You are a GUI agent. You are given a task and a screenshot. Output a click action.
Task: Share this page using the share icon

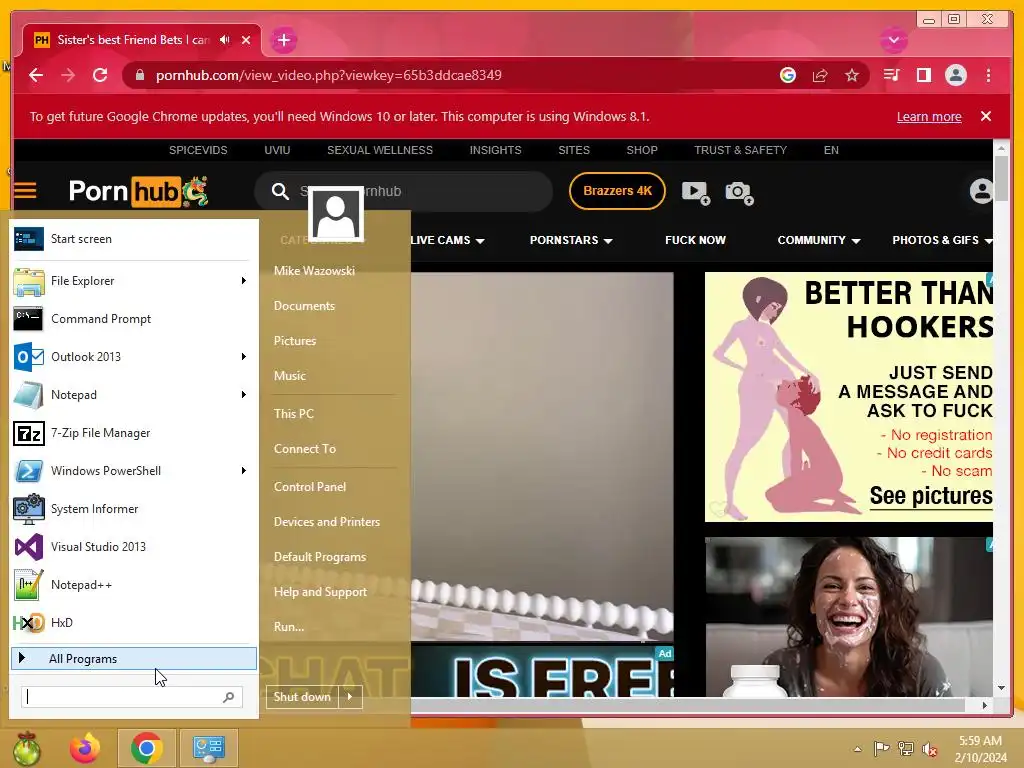[820, 75]
